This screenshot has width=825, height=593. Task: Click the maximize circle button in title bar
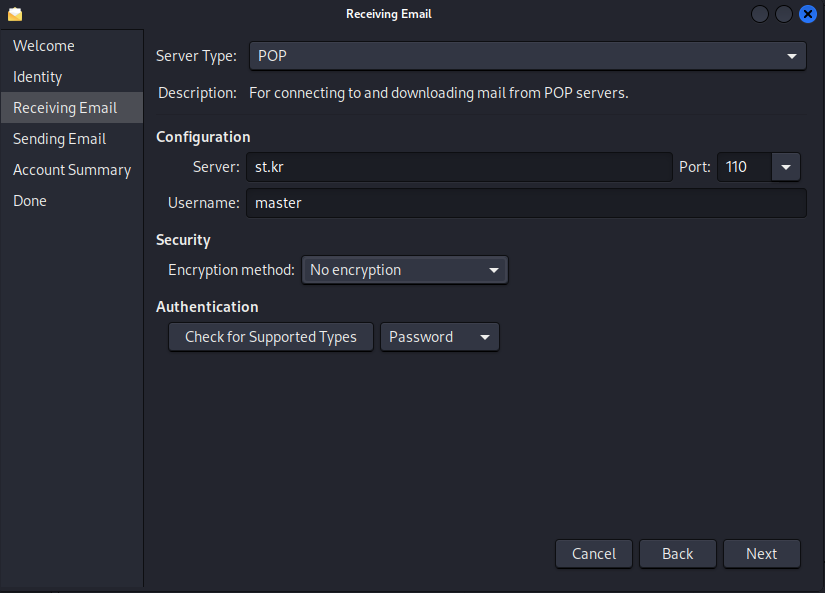[x=783, y=14]
